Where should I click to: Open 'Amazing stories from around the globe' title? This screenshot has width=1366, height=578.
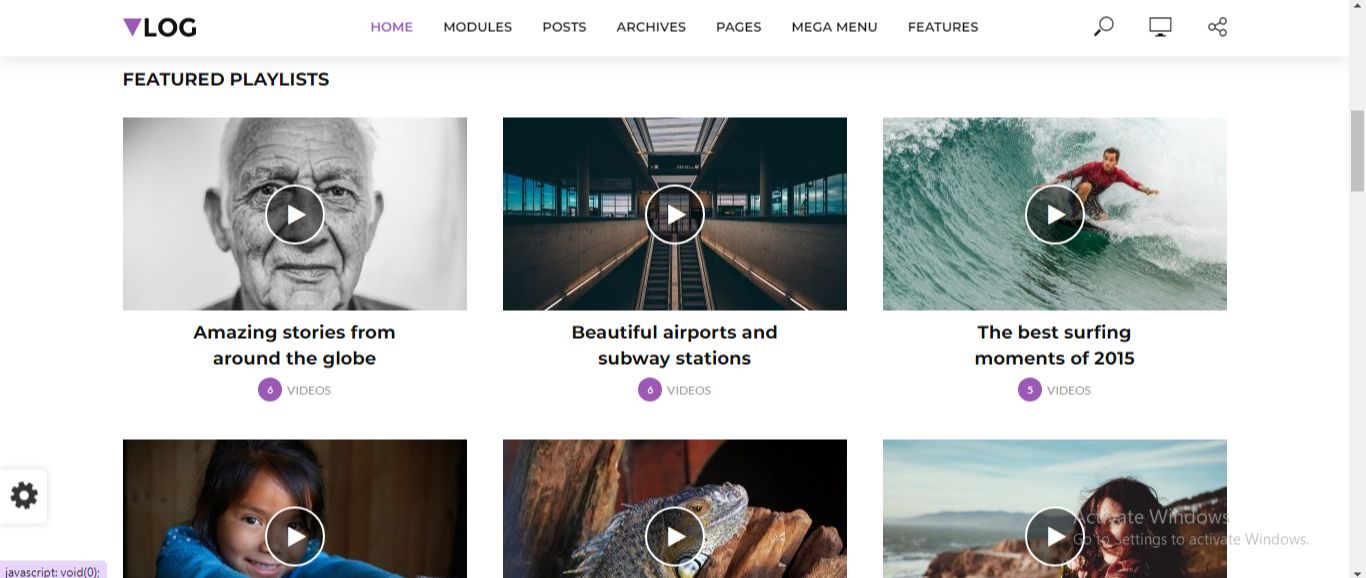point(295,345)
